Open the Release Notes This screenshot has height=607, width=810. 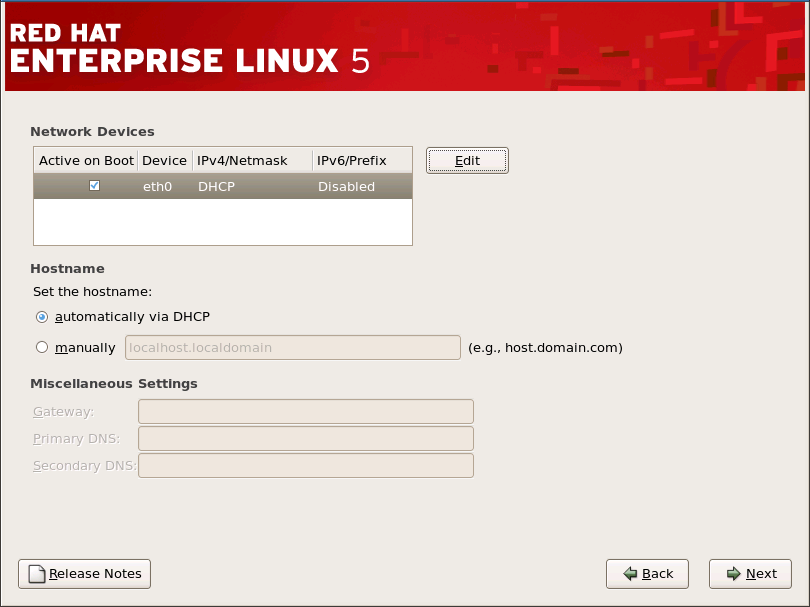point(84,573)
